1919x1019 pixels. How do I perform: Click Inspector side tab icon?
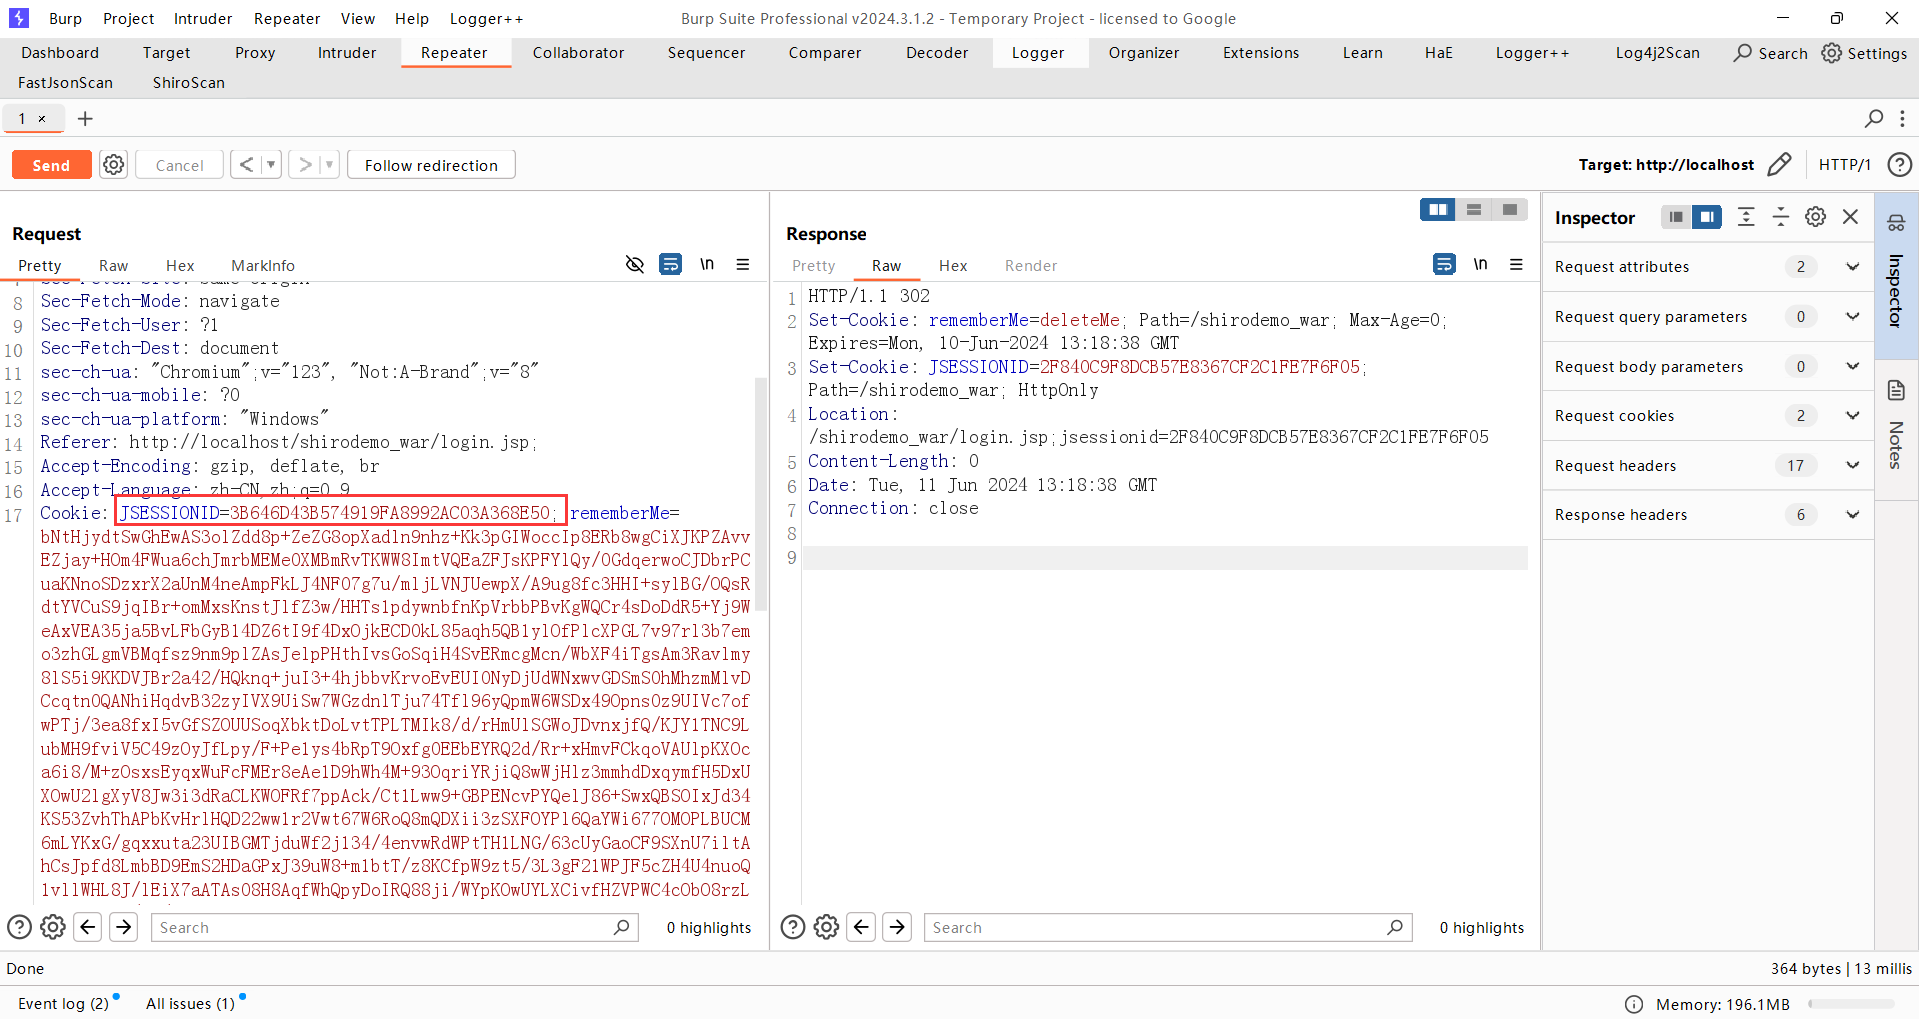1896,224
